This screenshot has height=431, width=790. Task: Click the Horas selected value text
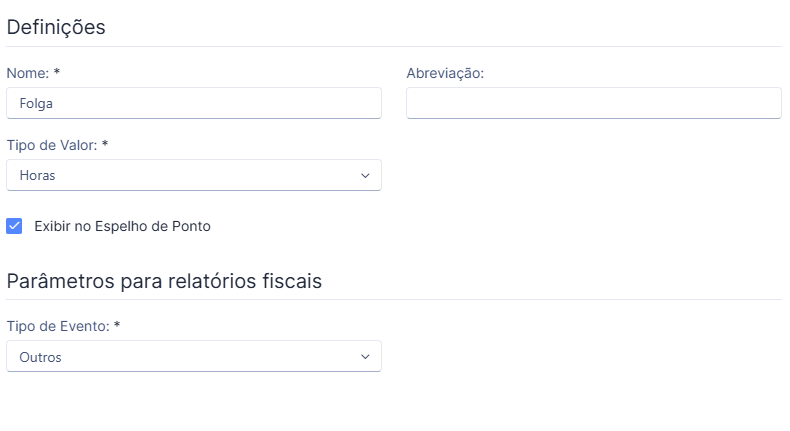[x=37, y=175]
